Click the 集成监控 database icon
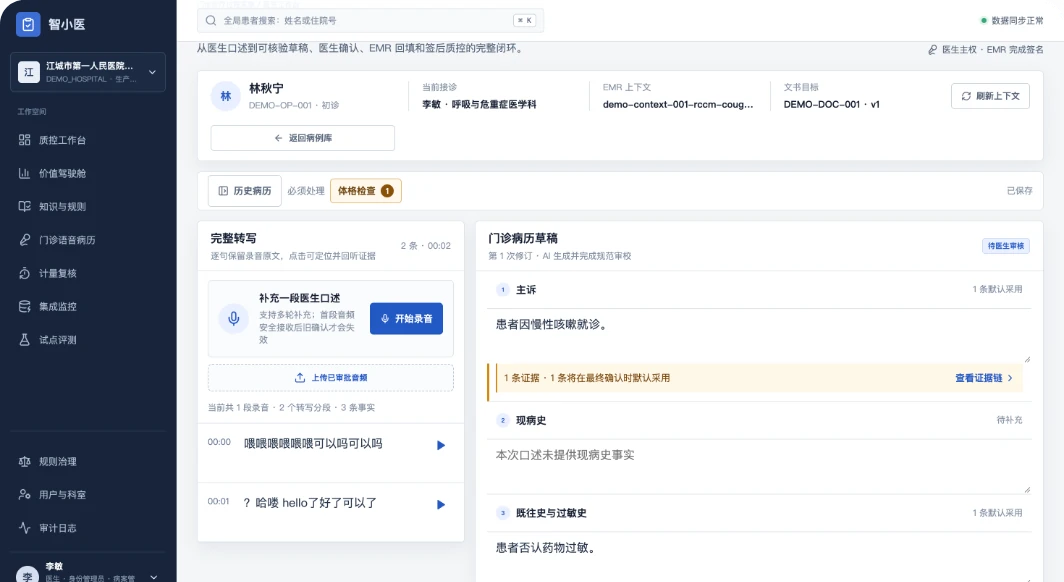This screenshot has height=582, width=1064. tap(24, 306)
